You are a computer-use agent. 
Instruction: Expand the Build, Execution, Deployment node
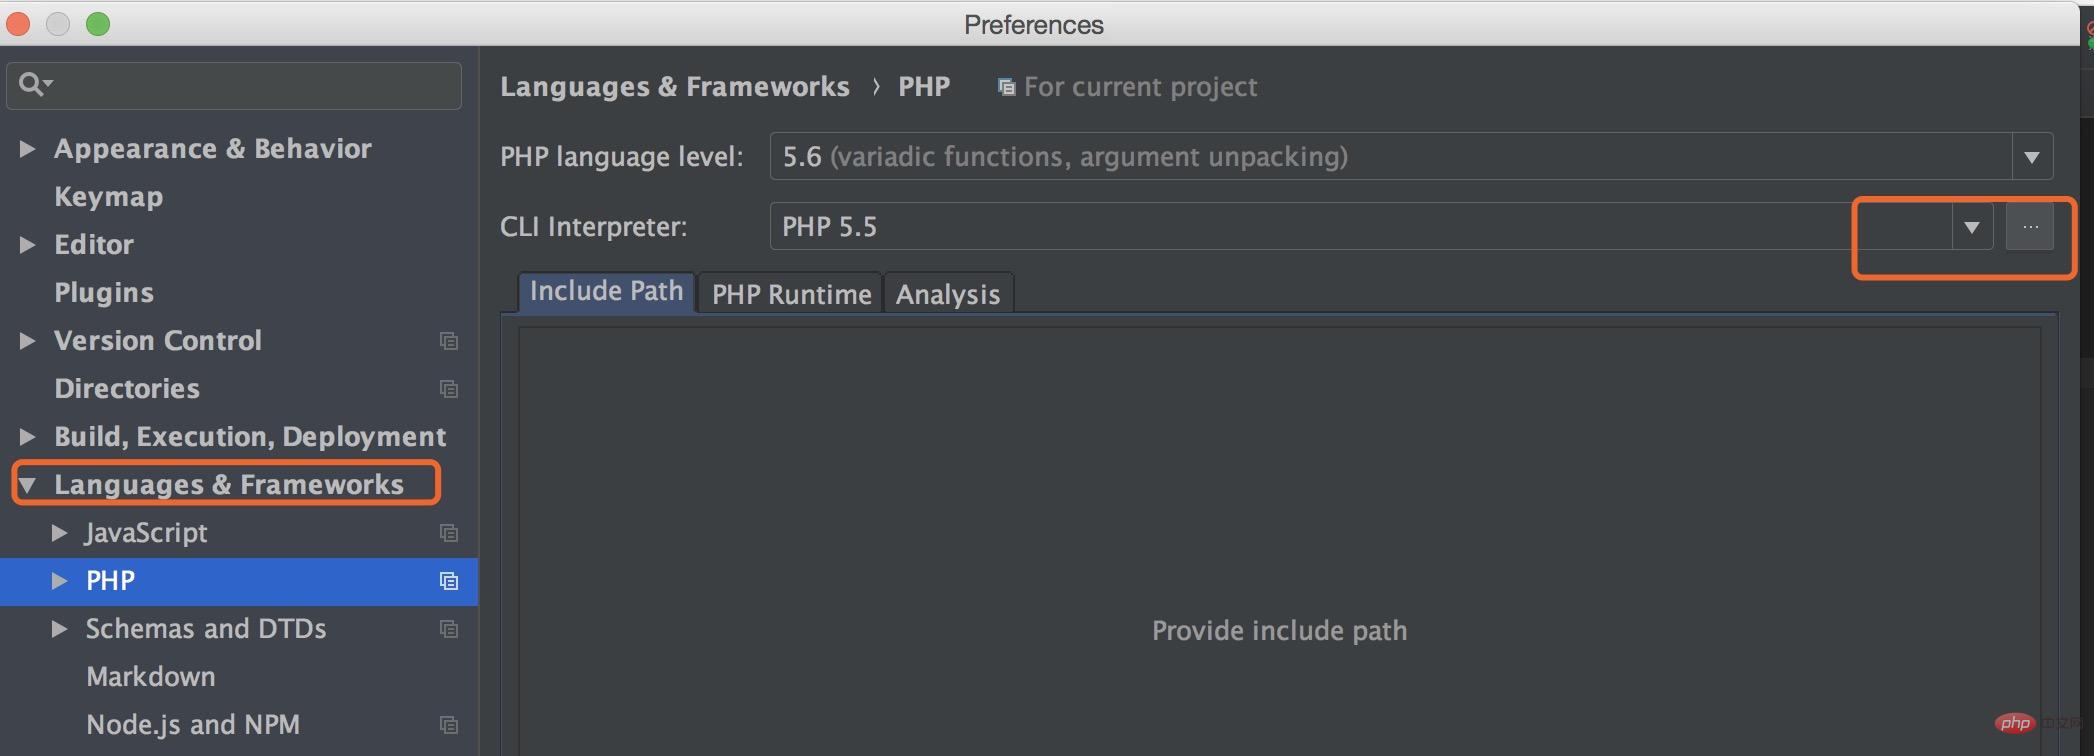point(27,437)
